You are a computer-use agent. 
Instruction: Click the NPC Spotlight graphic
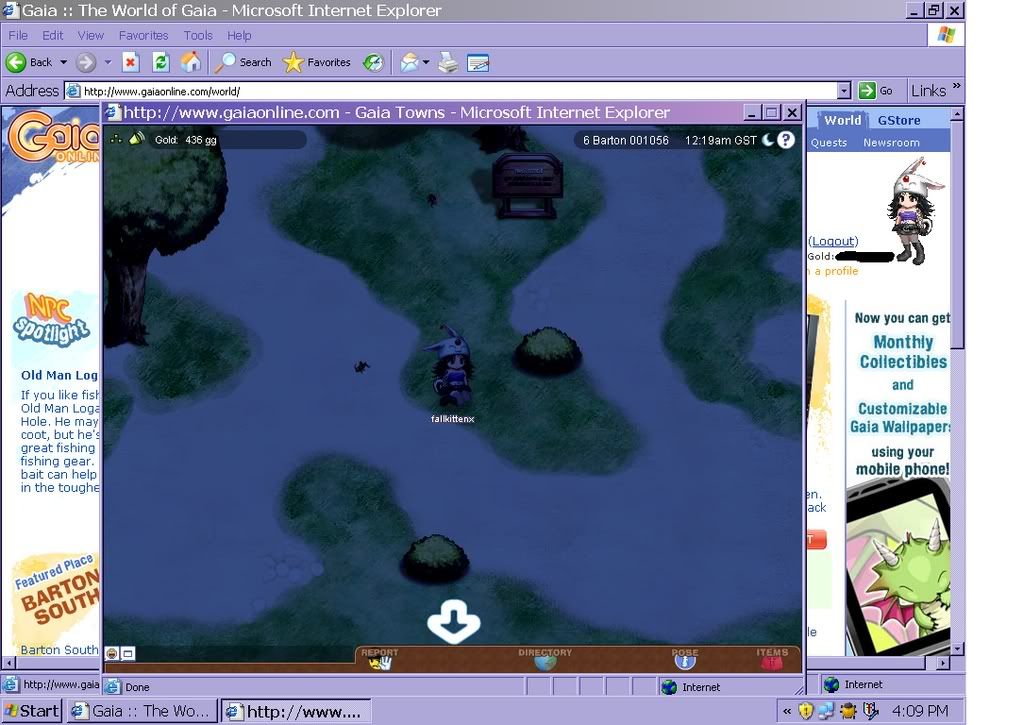50,320
